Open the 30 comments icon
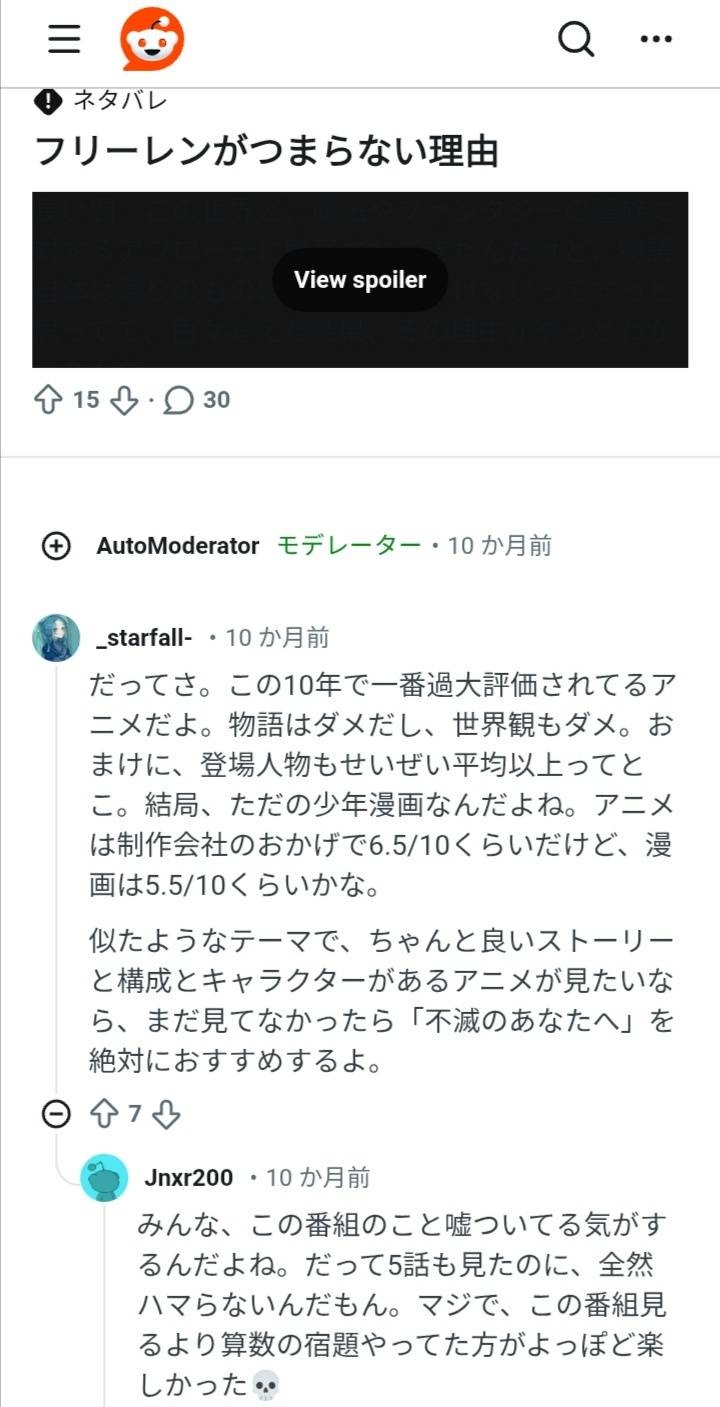The width and height of the screenshot is (720, 1407). pos(178,400)
